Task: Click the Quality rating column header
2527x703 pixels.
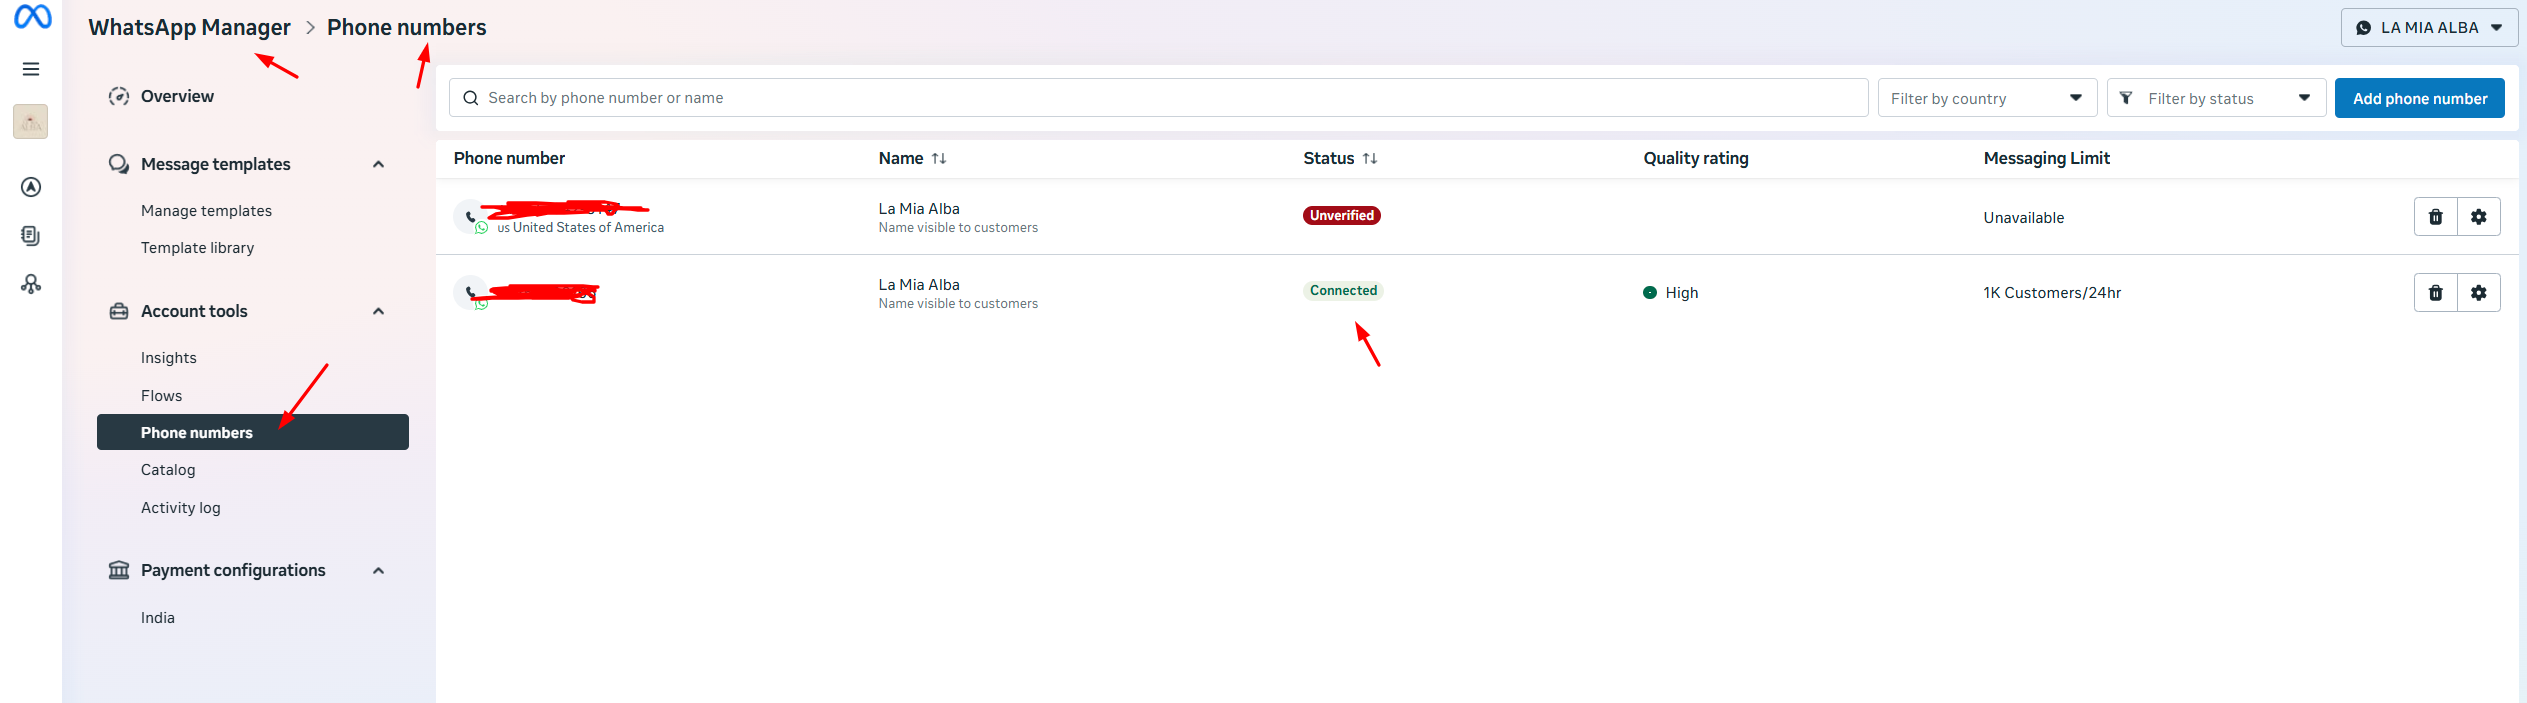Action: click(1695, 158)
